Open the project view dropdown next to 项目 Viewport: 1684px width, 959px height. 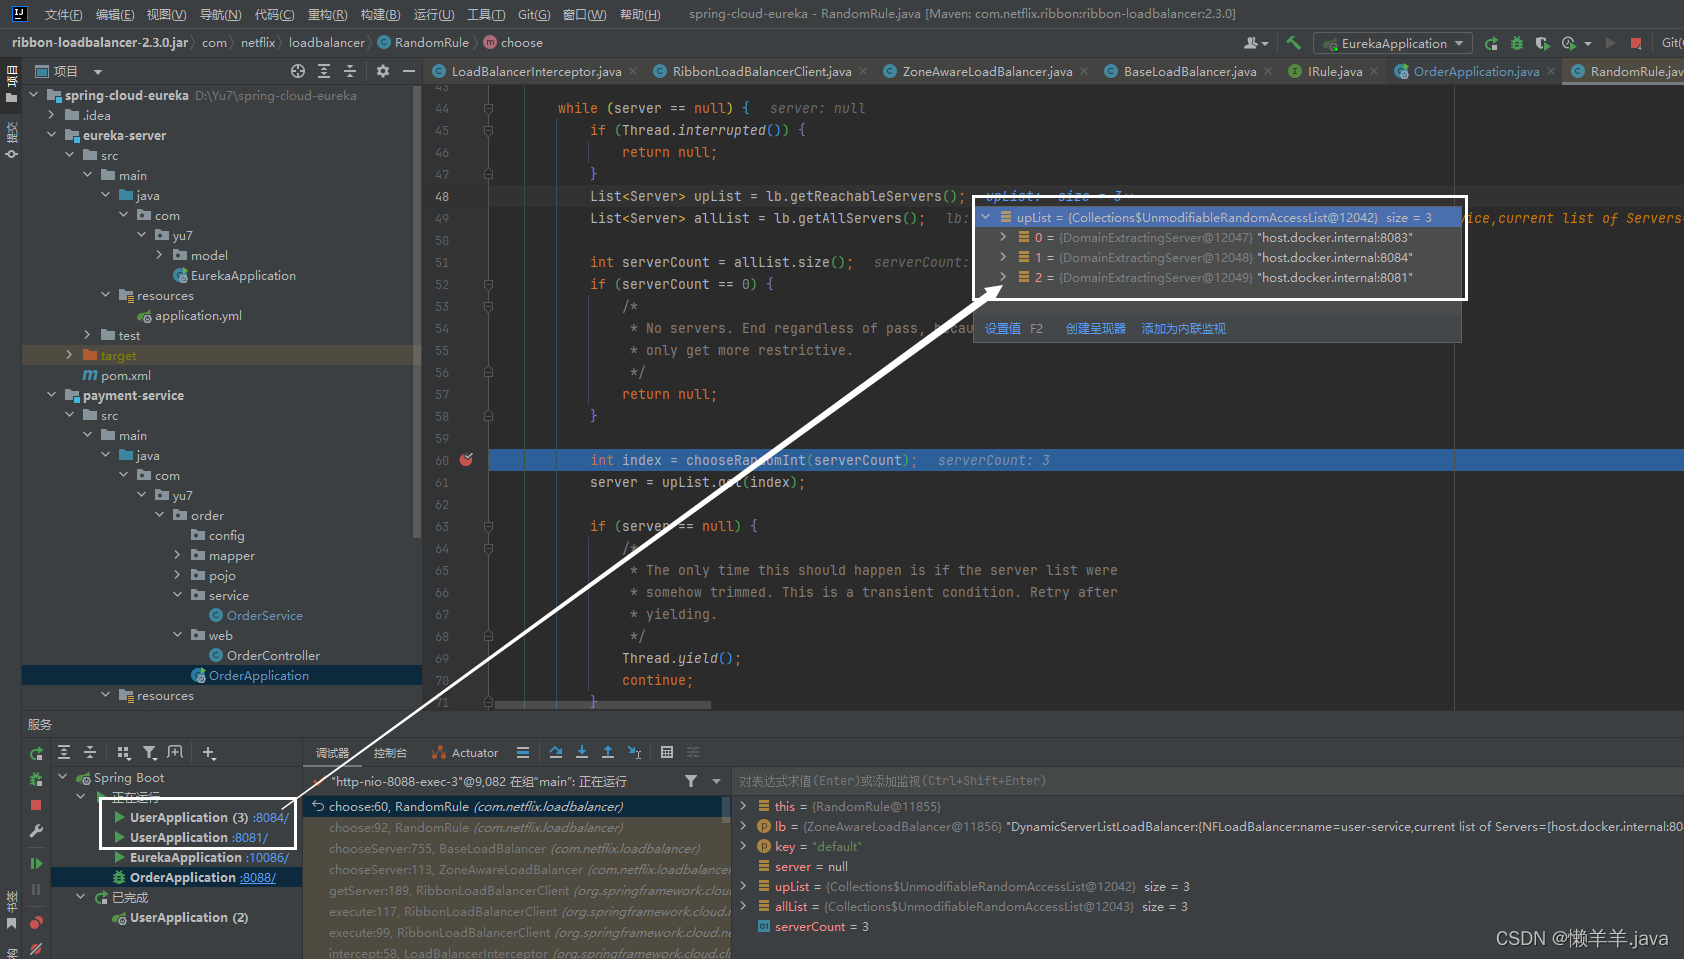point(98,72)
